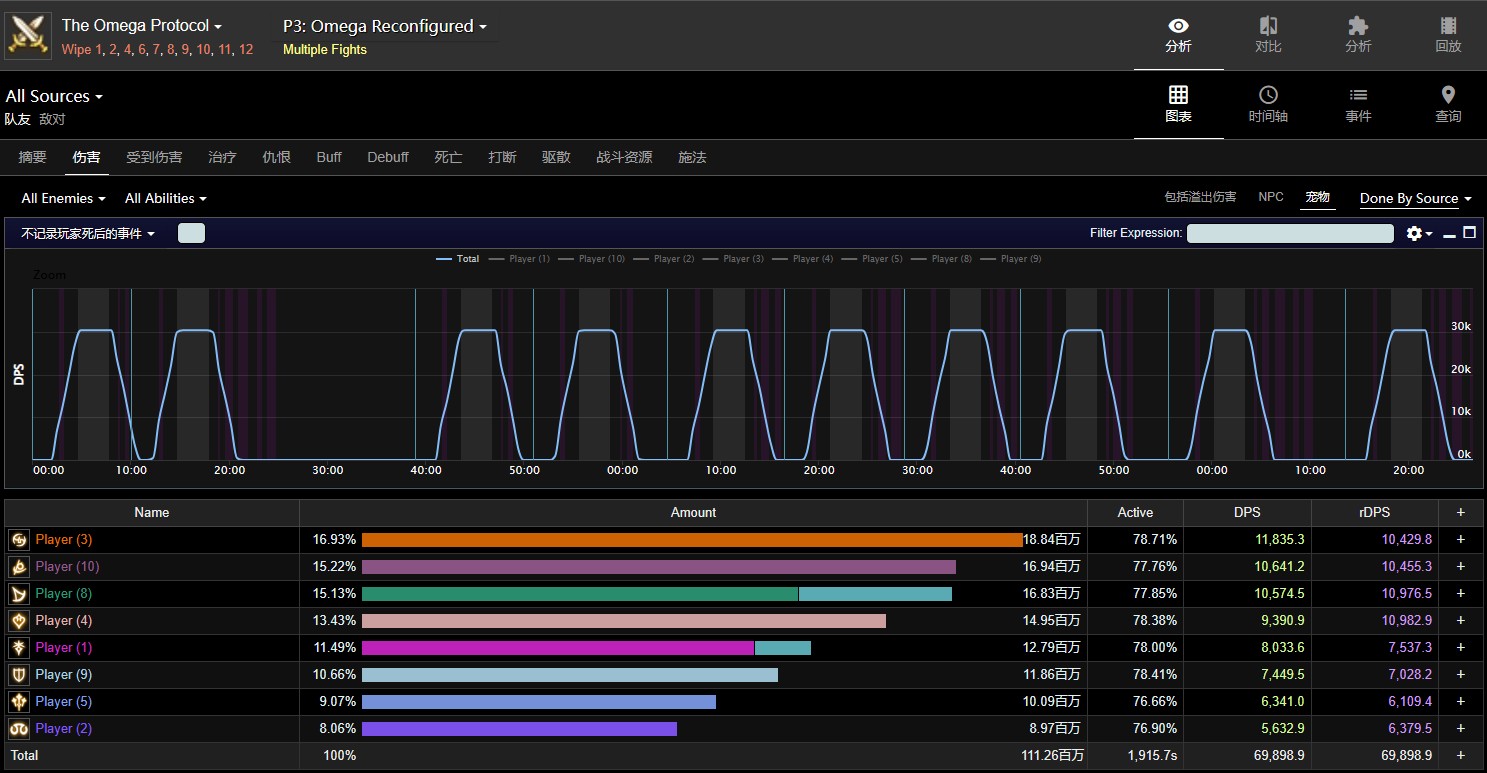Click Player (3) name in table
Viewport: 1487px width, 773px height.
tap(64, 540)
